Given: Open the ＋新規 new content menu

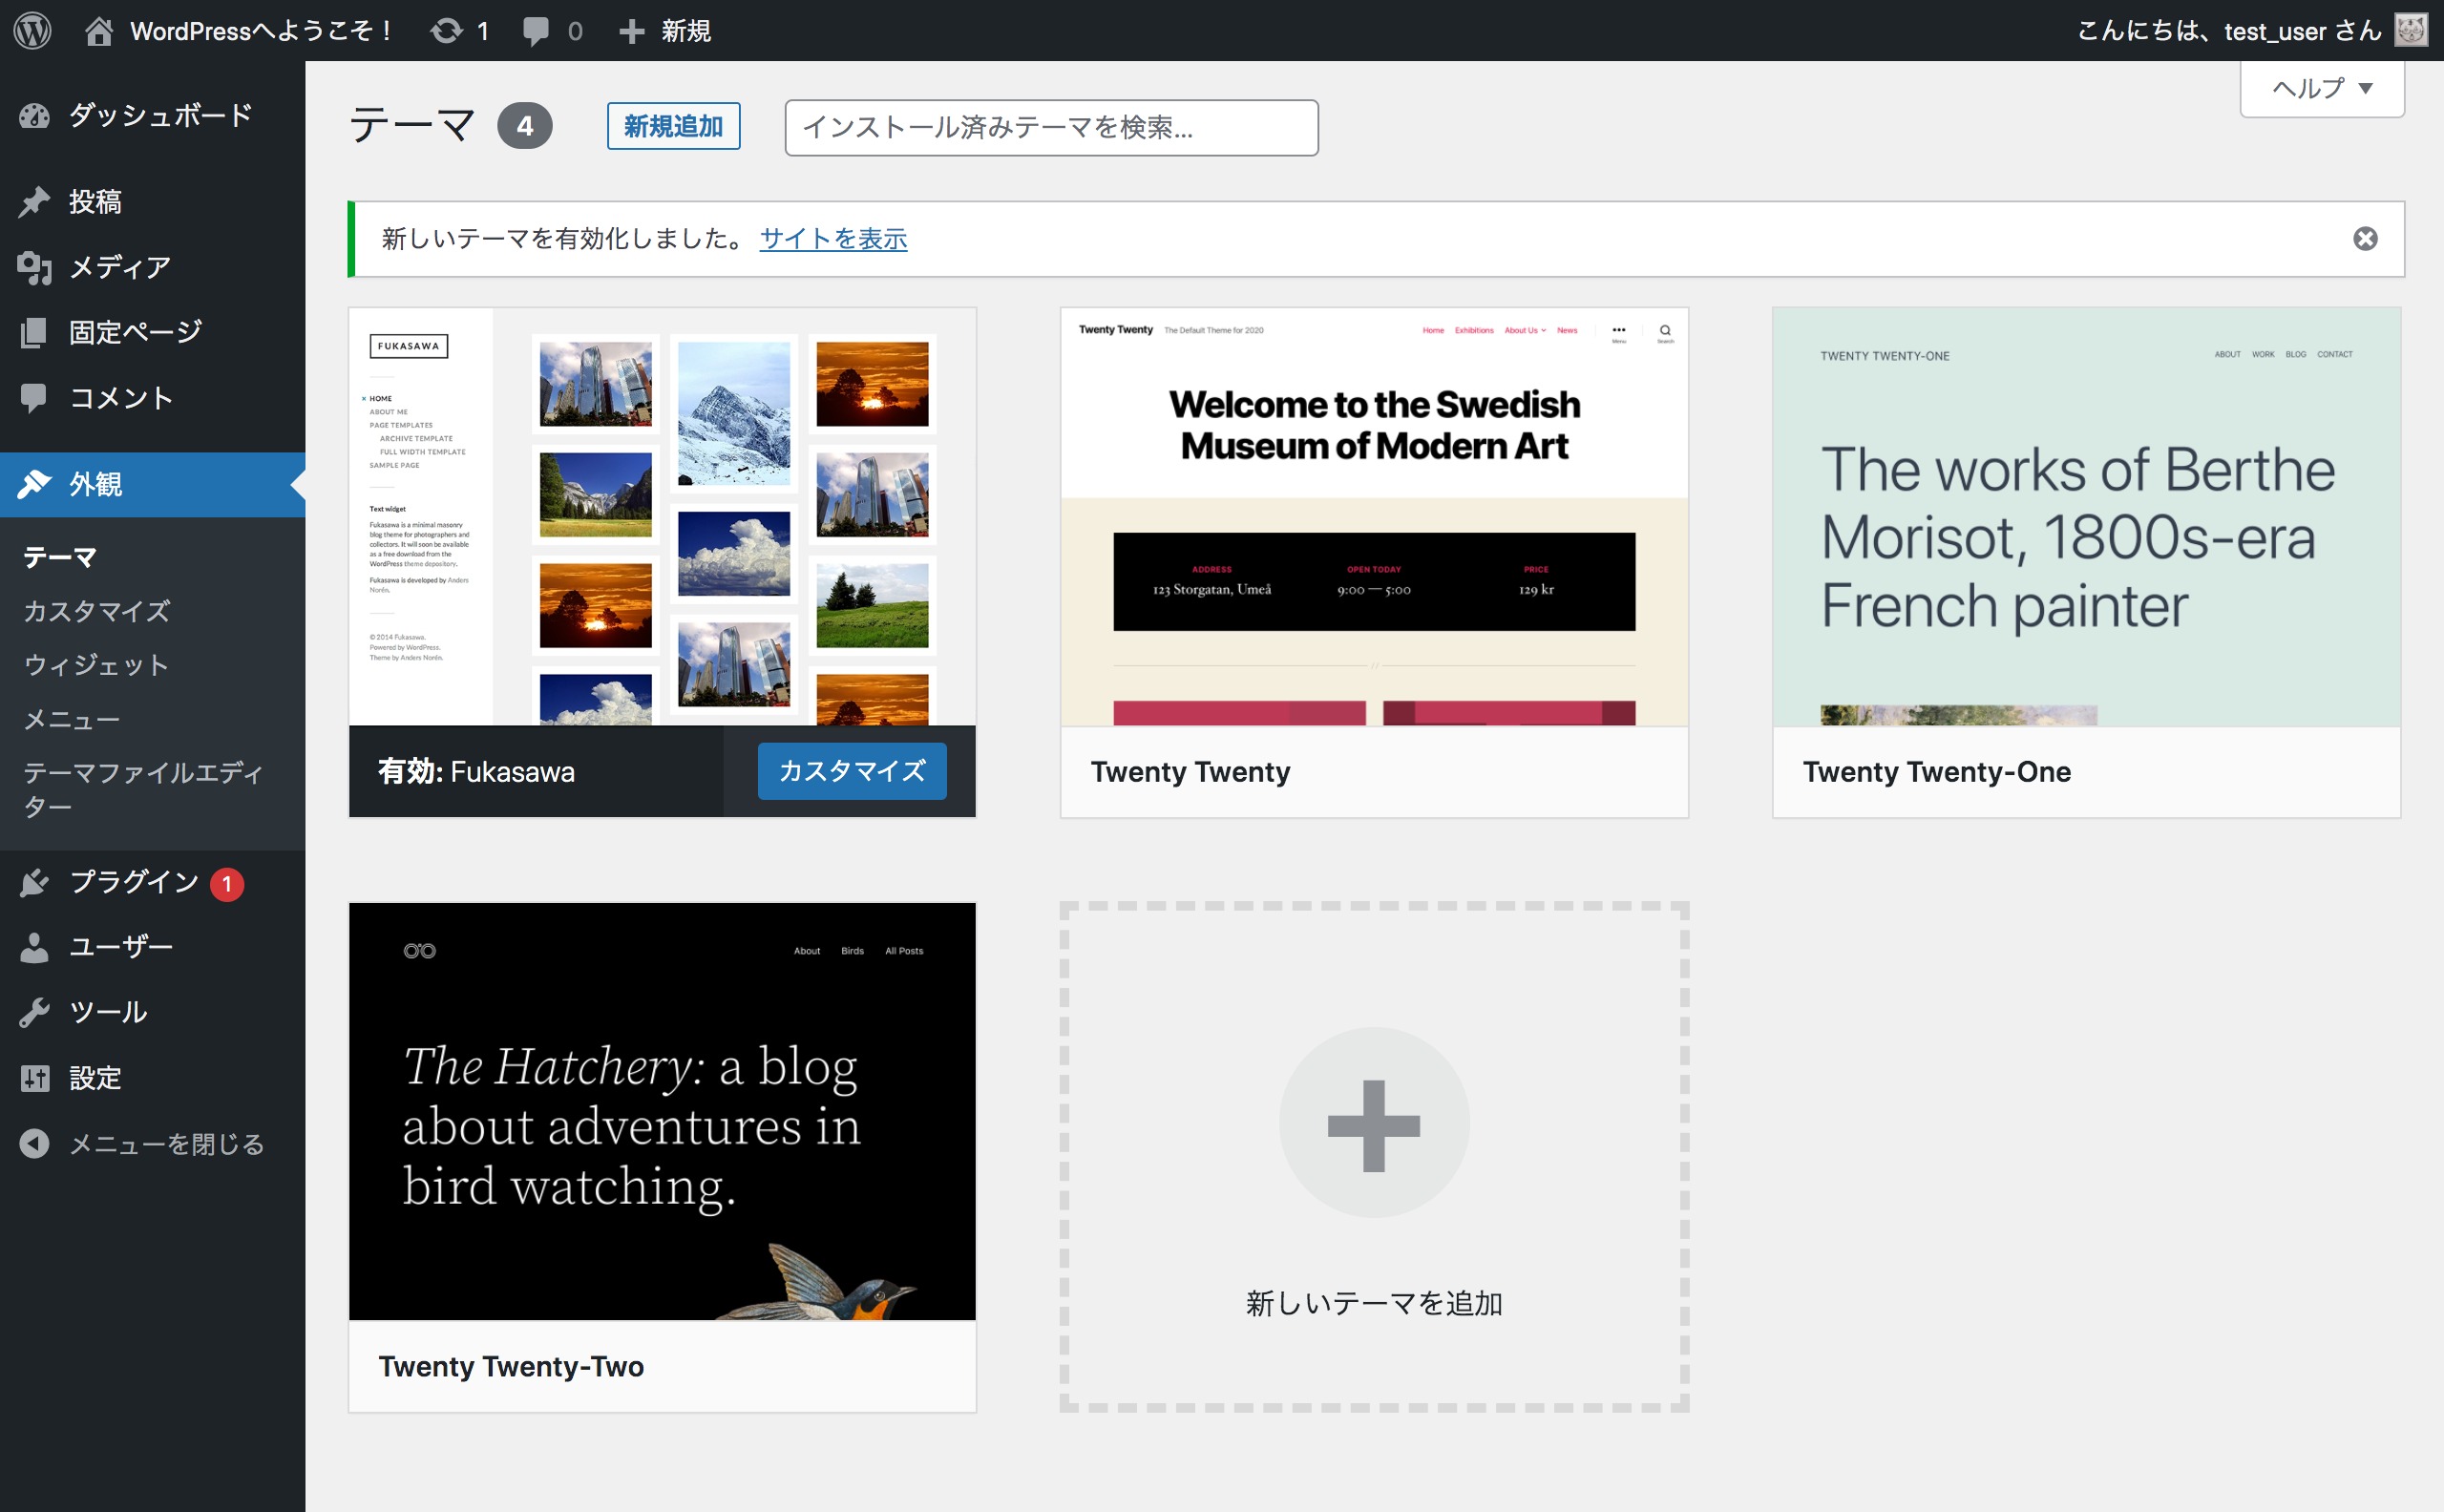Looking at the screenshot, I should pos(665,31).
